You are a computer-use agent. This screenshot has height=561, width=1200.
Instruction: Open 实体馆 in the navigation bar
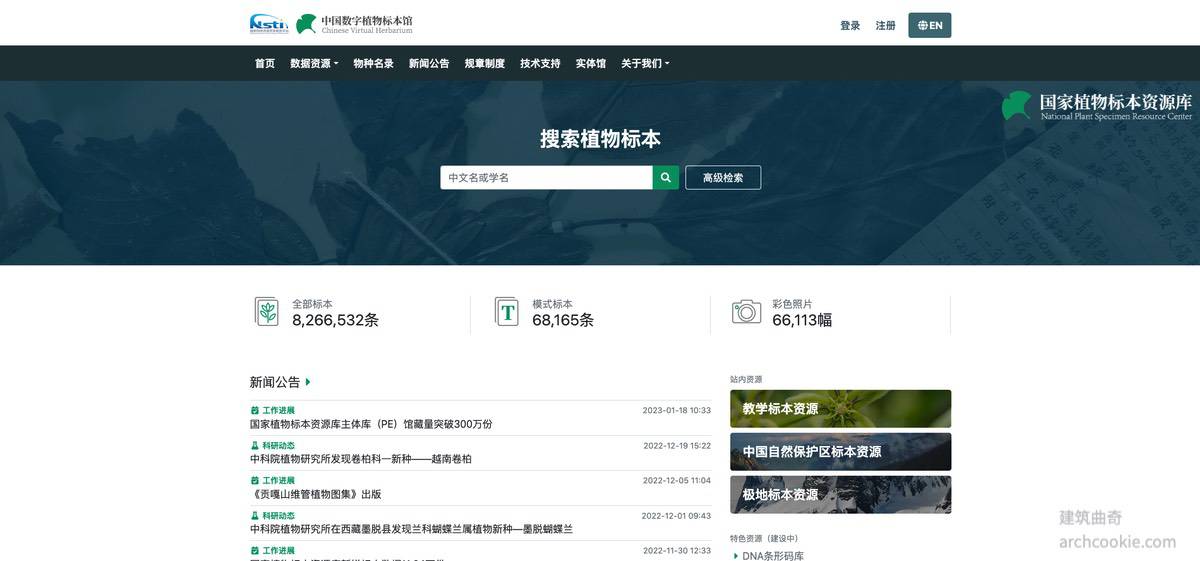(x=591, y=63)
